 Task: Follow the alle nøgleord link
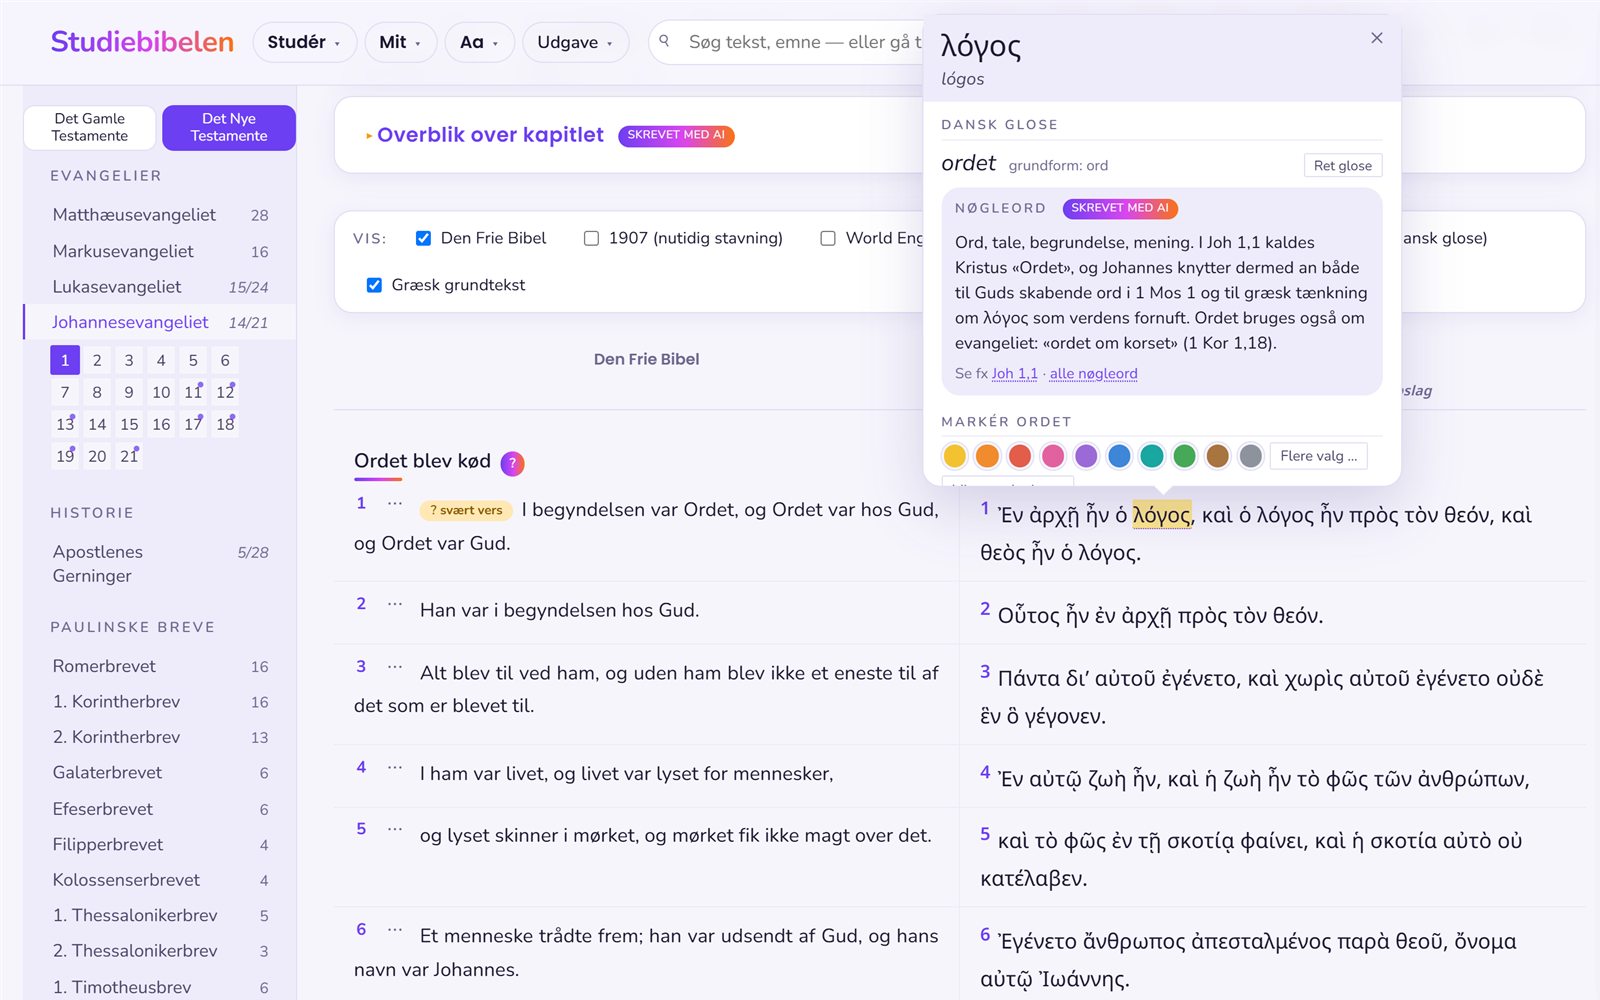1093,373
